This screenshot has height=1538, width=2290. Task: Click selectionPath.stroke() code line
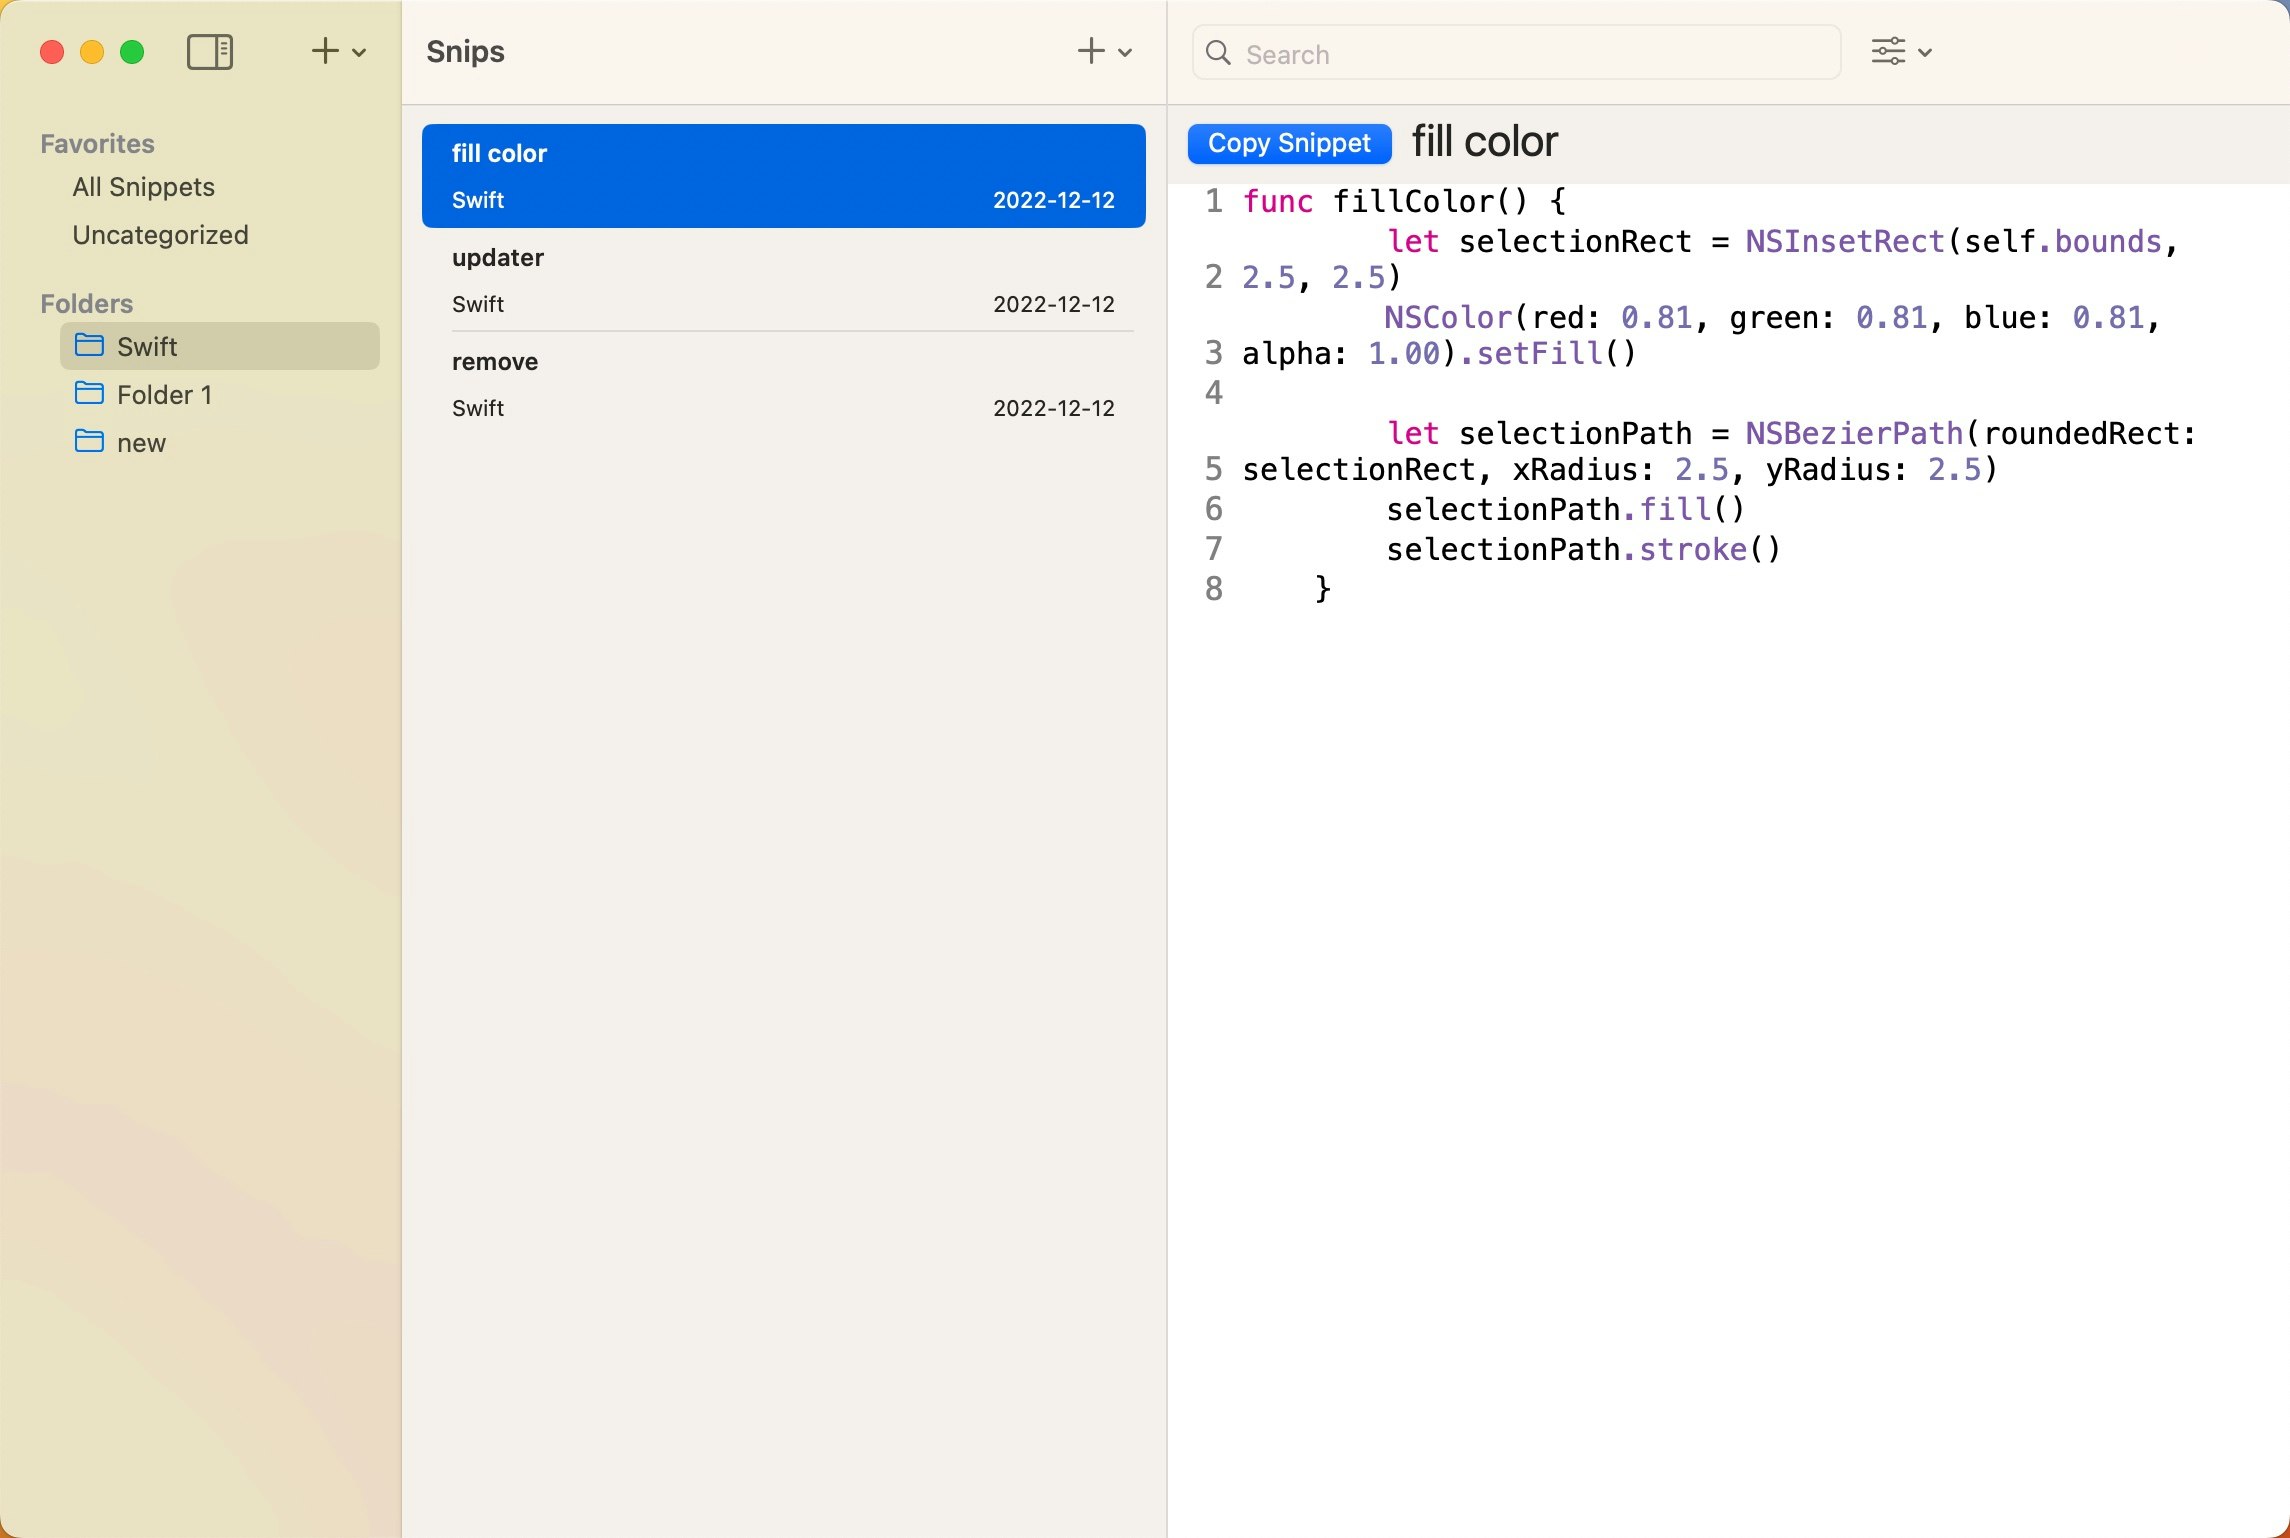(1583, 549)
